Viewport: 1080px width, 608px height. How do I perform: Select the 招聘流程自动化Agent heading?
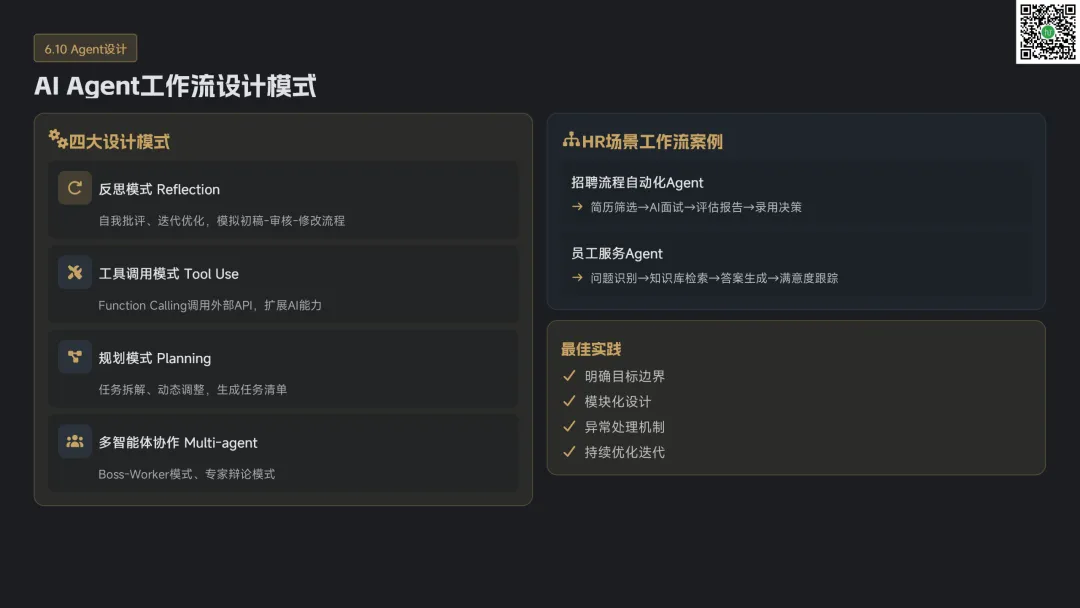click(637, 182)
